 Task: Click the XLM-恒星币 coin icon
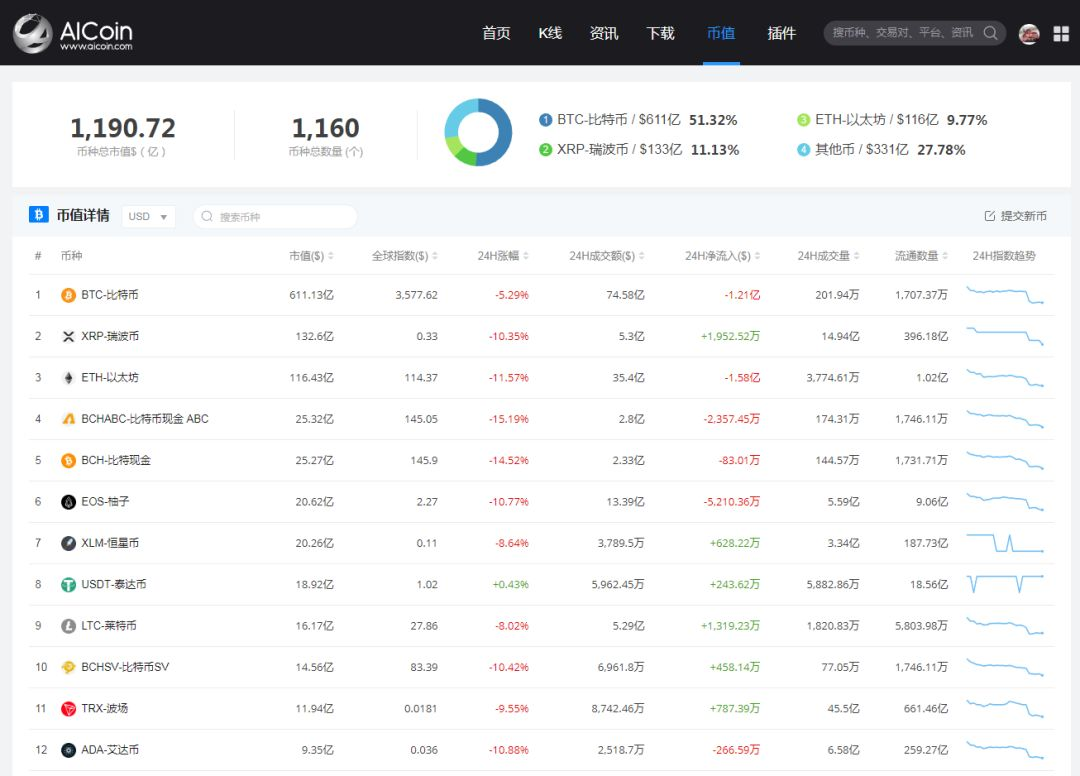click(68, 543)
